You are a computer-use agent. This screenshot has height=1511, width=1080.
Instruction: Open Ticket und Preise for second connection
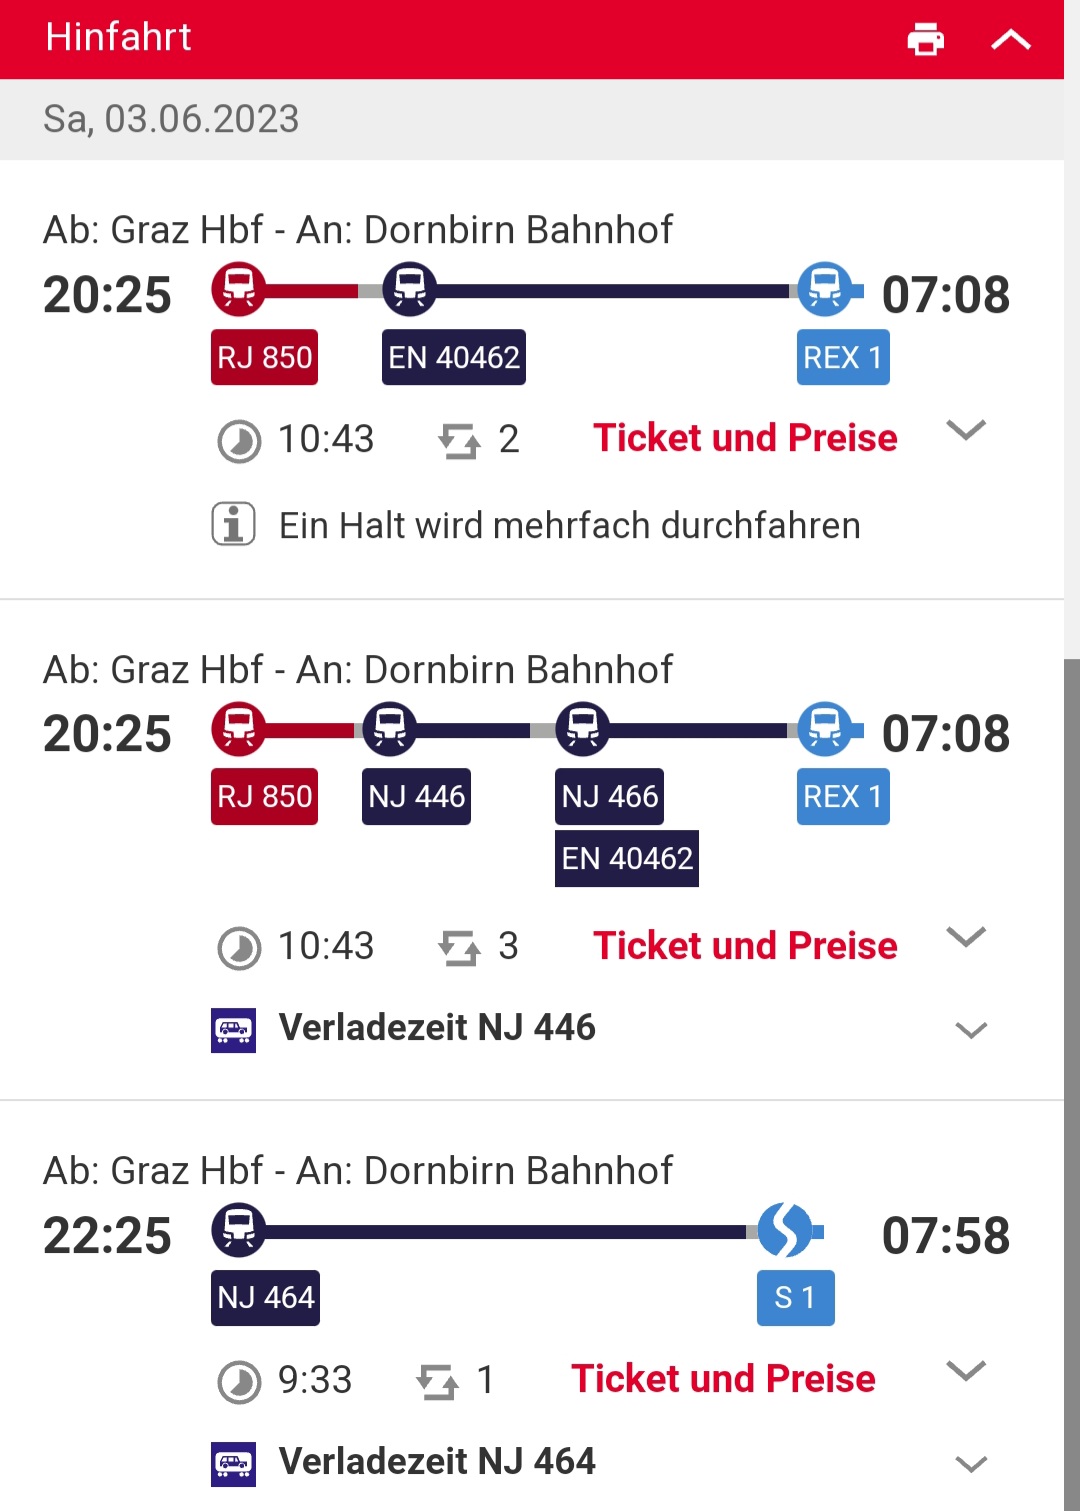tap(745, 946)
